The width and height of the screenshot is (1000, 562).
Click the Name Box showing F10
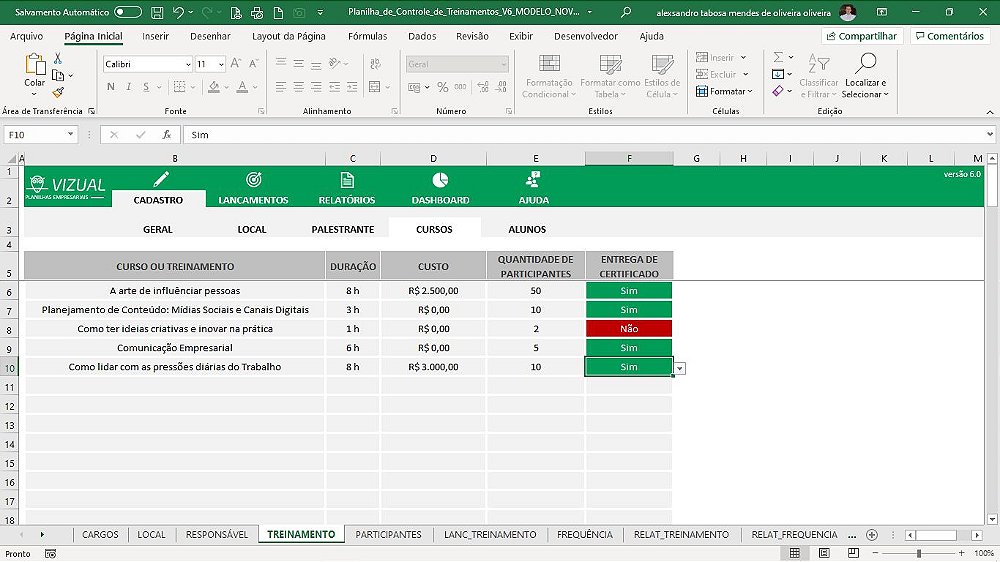tap(34, 135)
